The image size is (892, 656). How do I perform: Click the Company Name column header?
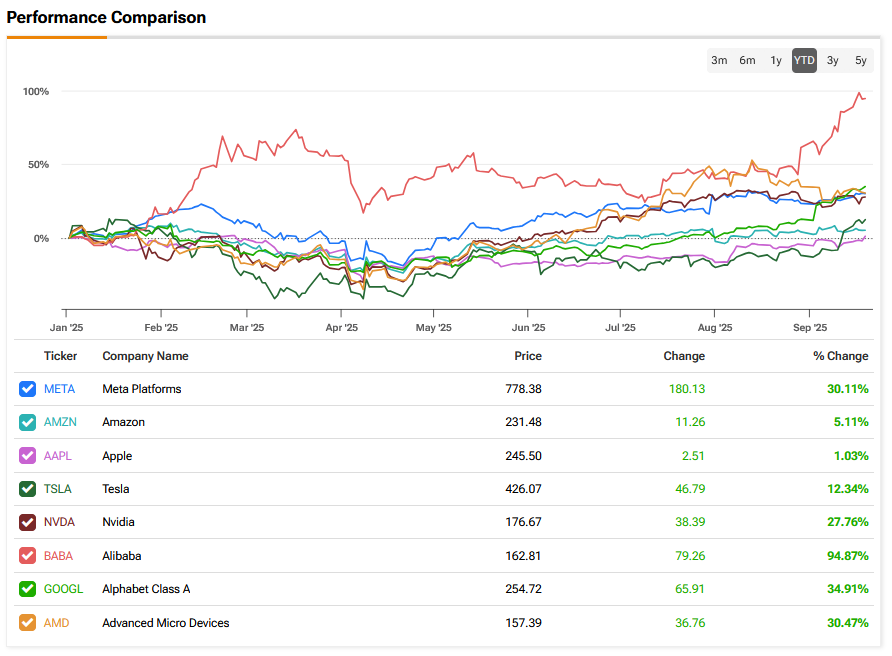coord(146,356)
